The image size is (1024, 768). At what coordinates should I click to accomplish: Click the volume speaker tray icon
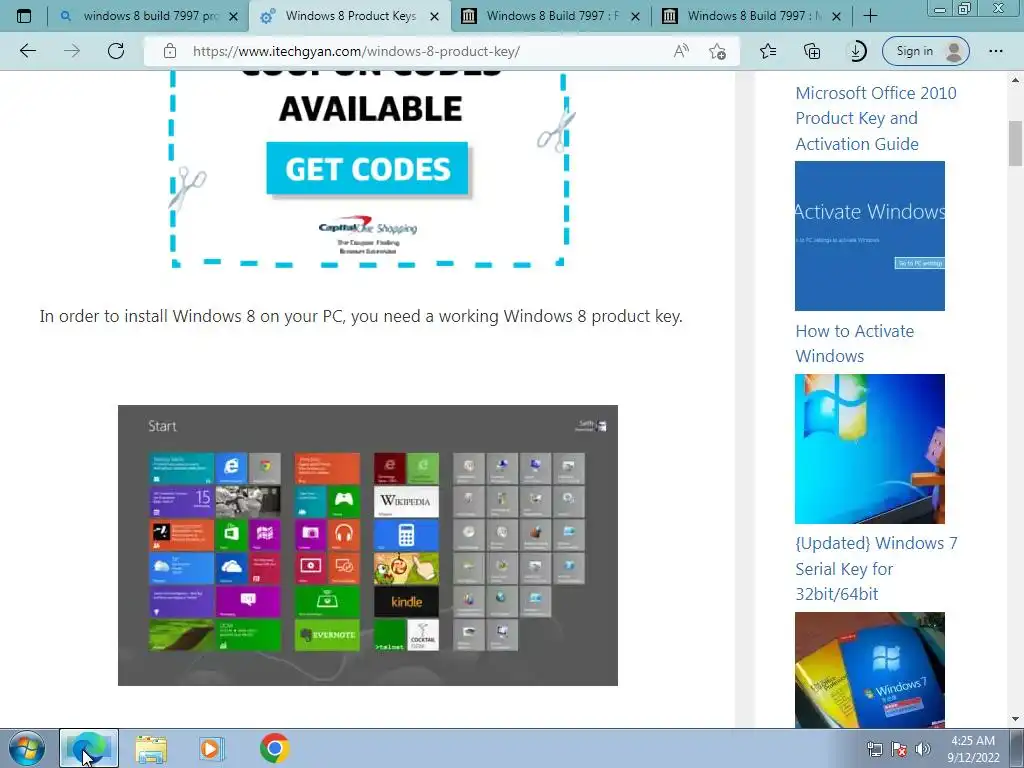pyautogui.click(x=923, y=750)
